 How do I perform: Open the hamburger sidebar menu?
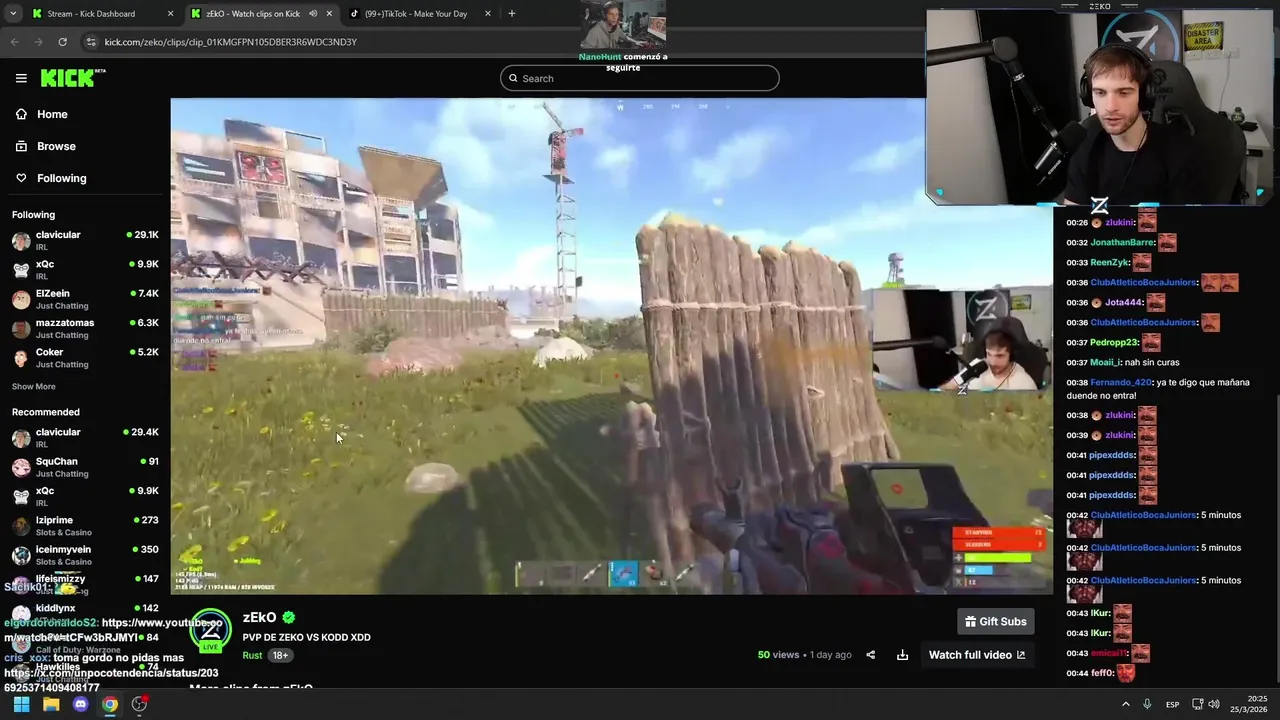pos(21,78)
